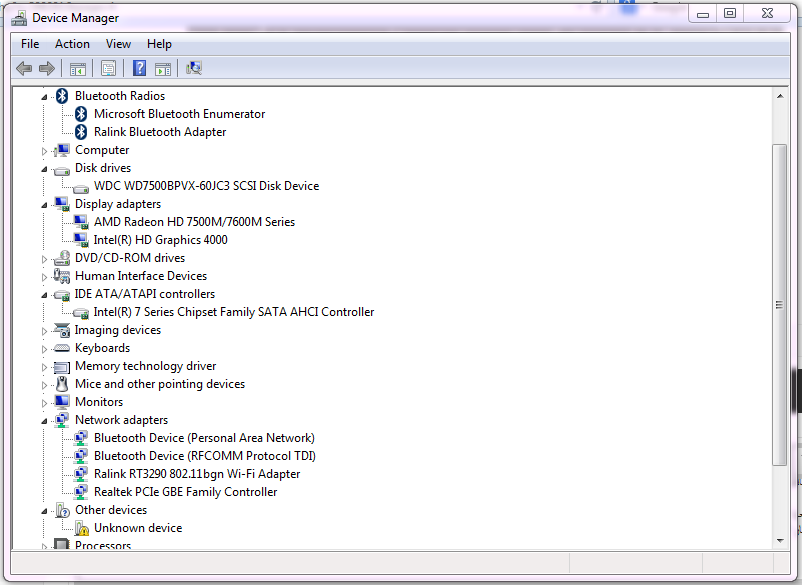Viewport: 802px width, 585px height.
Task: Collapse the IDE ATA/ATAPI controllers category
Action: [44, 295]
